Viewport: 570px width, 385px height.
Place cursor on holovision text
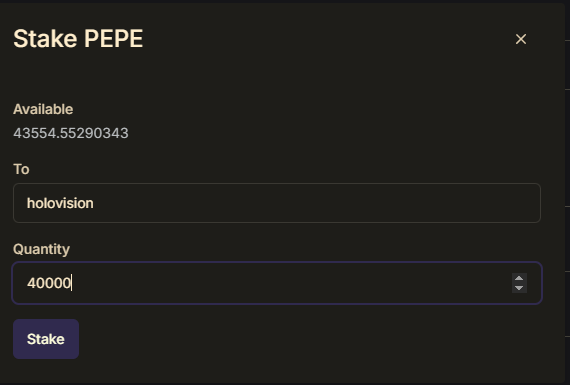click(x=60, y=203)
